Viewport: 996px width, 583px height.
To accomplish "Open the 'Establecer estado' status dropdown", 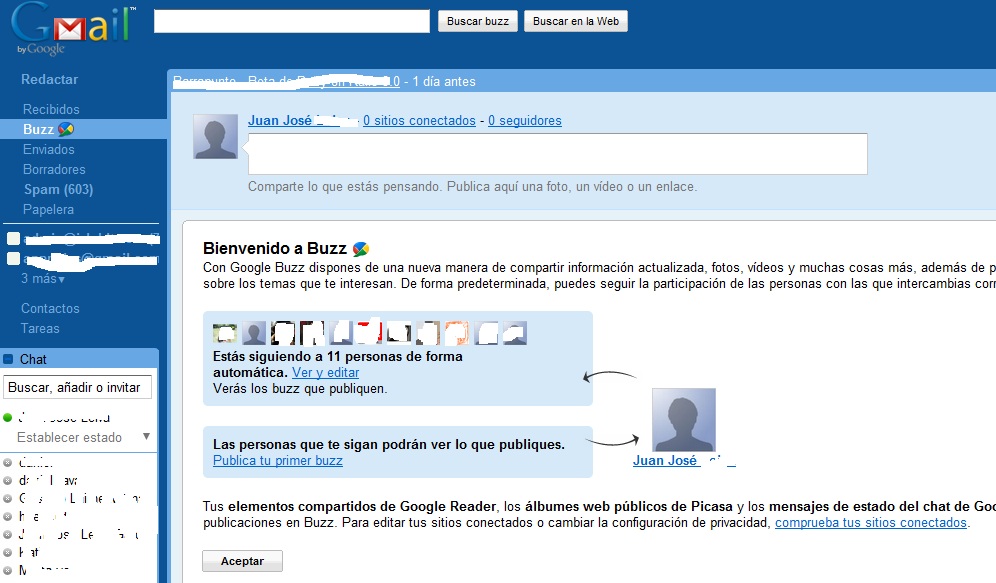I will pos(146,436).
